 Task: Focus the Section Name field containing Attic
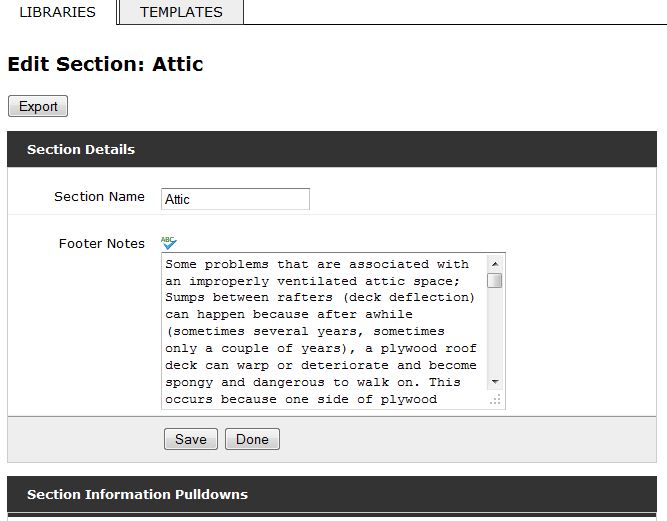pyautogui.click(x=235, y=199)
